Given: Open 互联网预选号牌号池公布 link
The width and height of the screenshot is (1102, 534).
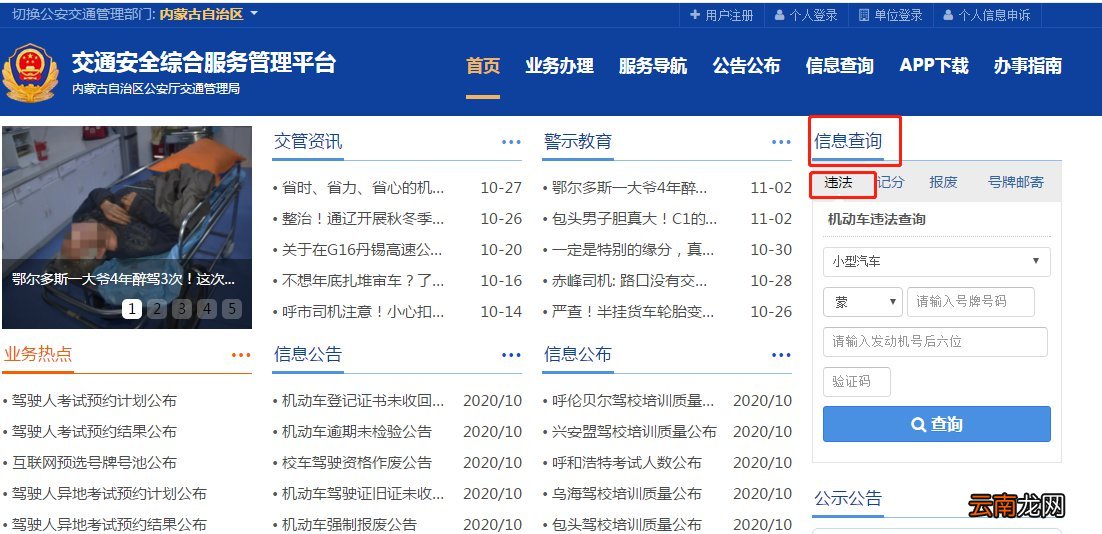Looking at the screenshot, I should coord(93,462).
